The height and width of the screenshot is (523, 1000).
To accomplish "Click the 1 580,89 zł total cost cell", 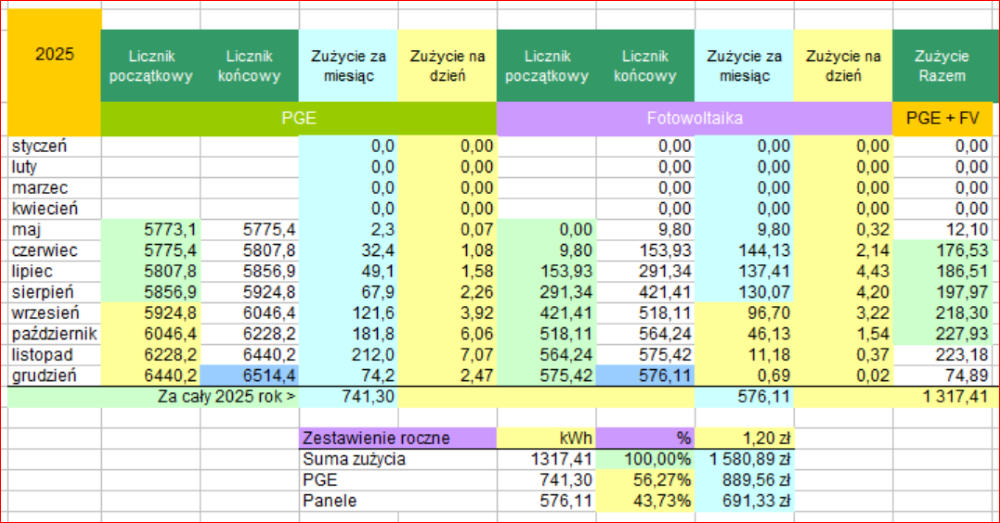I will tap(743, 458).
